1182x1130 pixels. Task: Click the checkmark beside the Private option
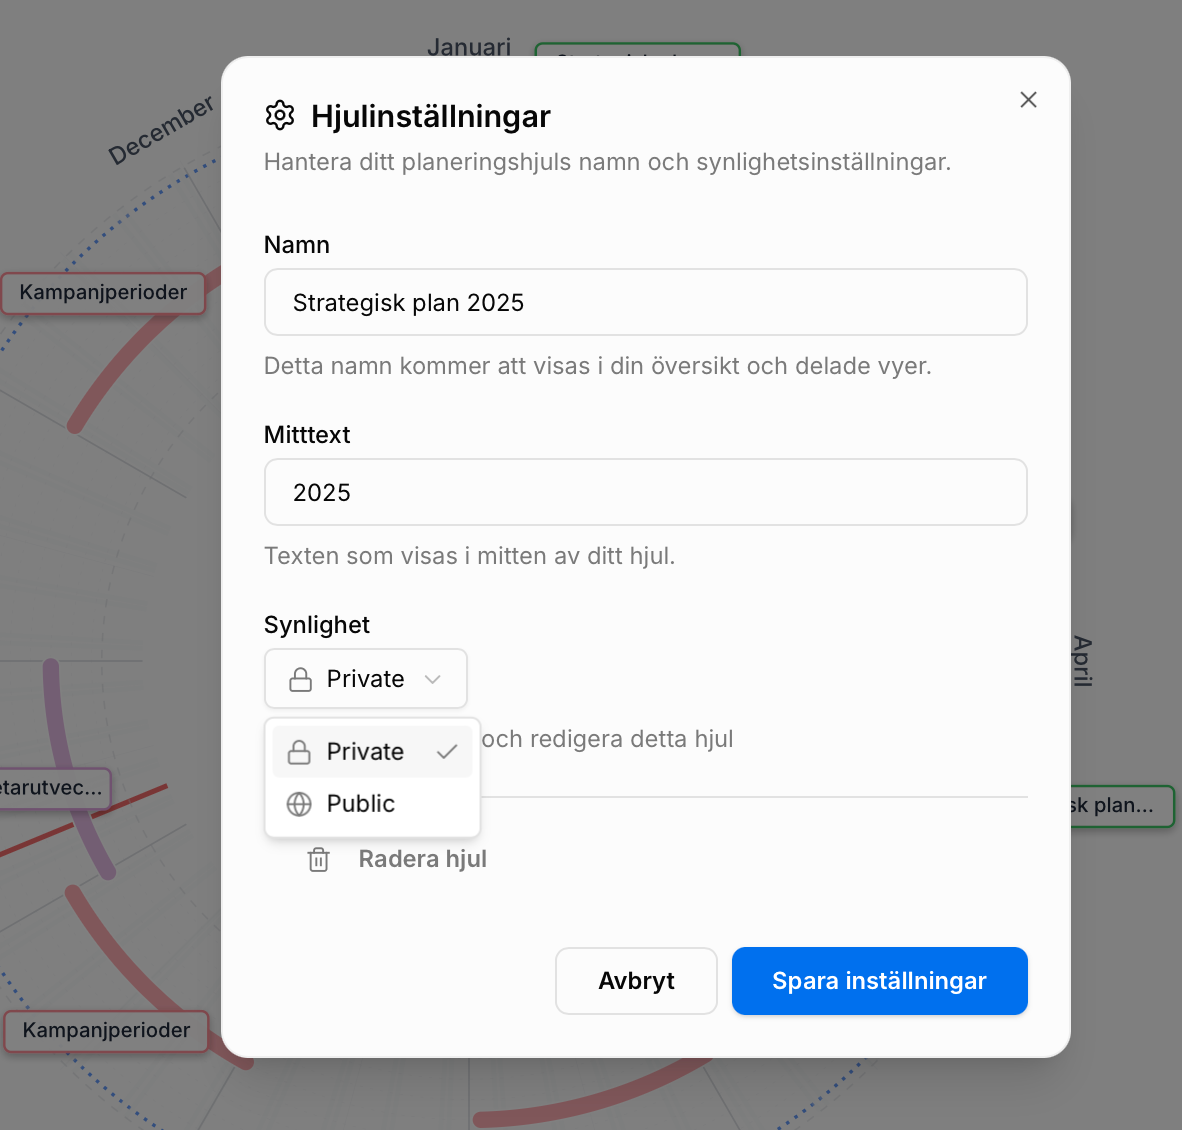click(x=447, y=752)
